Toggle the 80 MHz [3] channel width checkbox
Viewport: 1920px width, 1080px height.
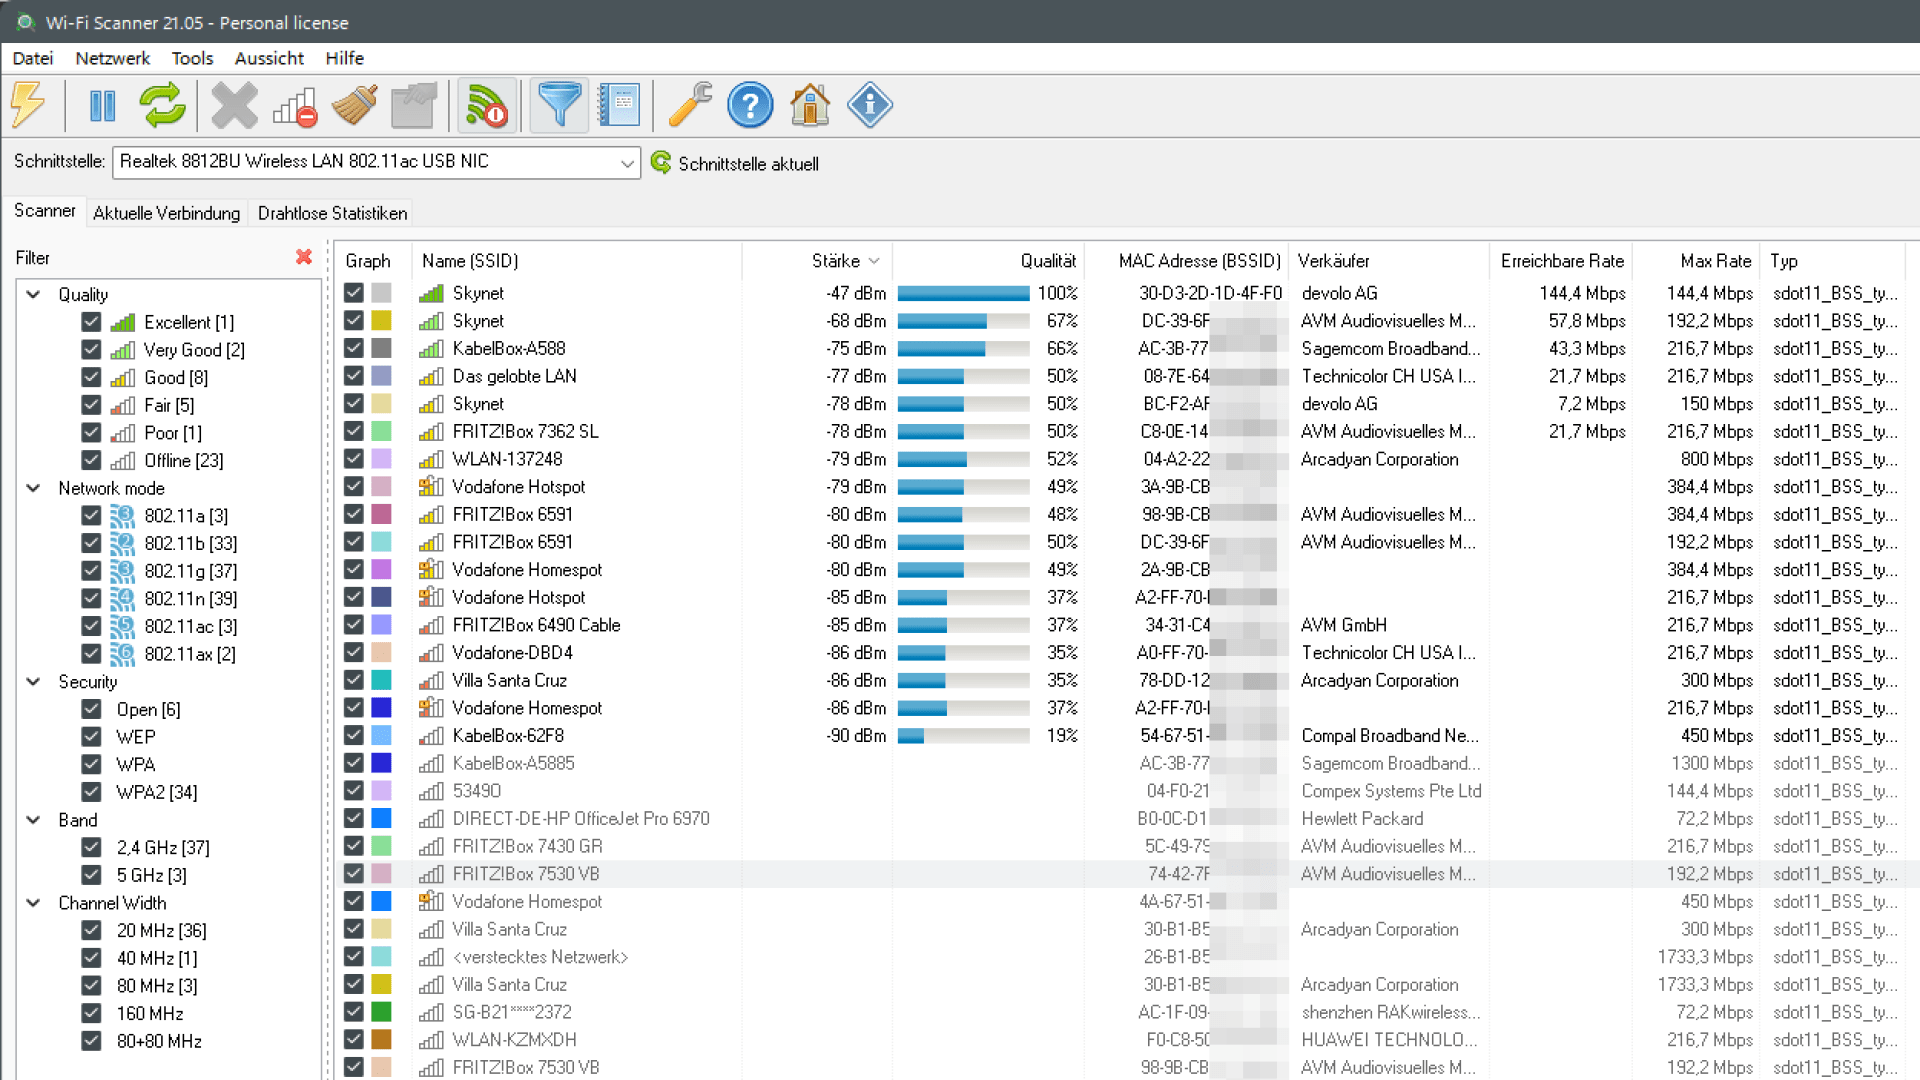tap(91, 985)
